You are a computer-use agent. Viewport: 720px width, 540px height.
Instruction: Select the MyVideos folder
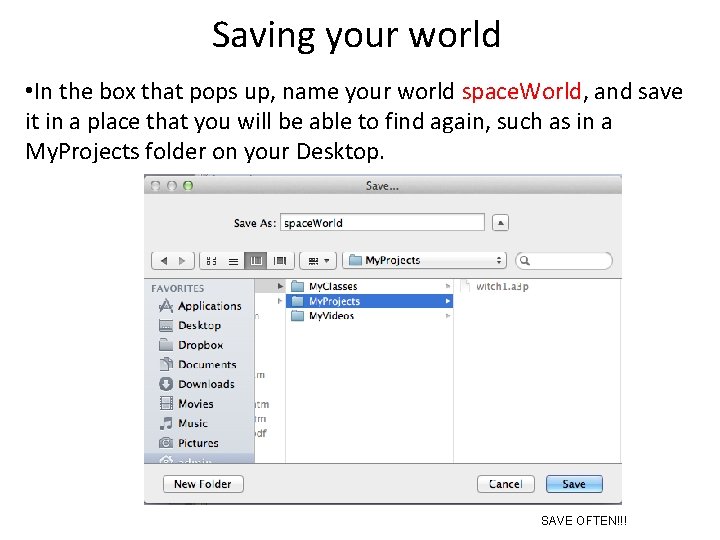point(370,316)
